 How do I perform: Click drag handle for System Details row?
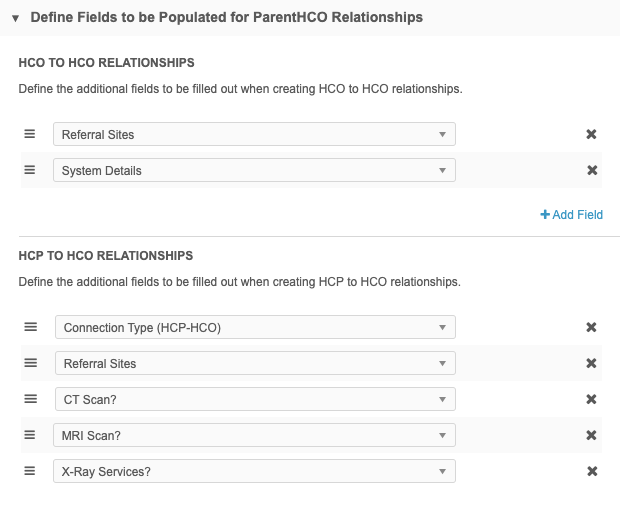pyautogui.click(x=30, y=170)
